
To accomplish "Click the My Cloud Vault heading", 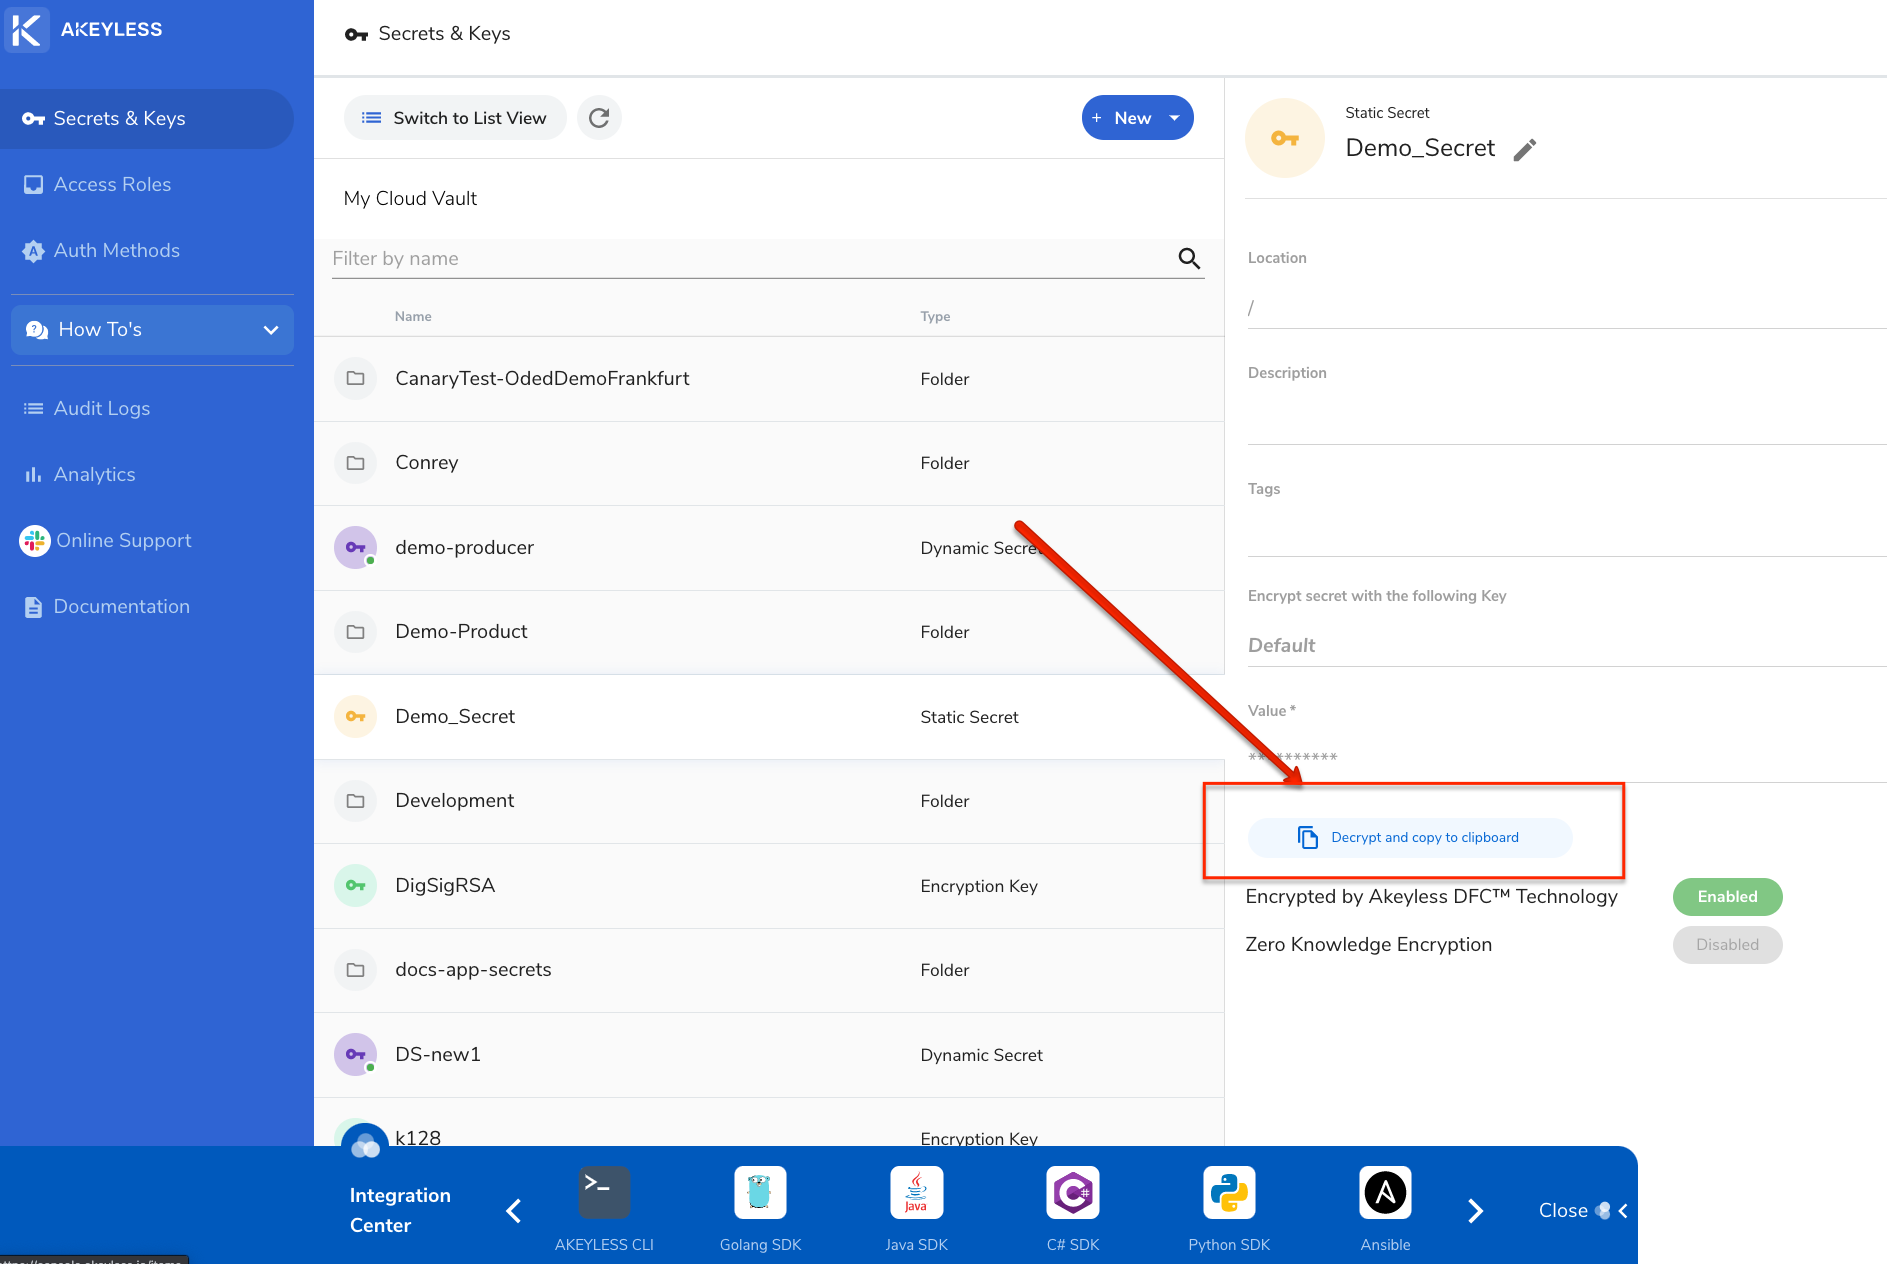I will 410,199.
